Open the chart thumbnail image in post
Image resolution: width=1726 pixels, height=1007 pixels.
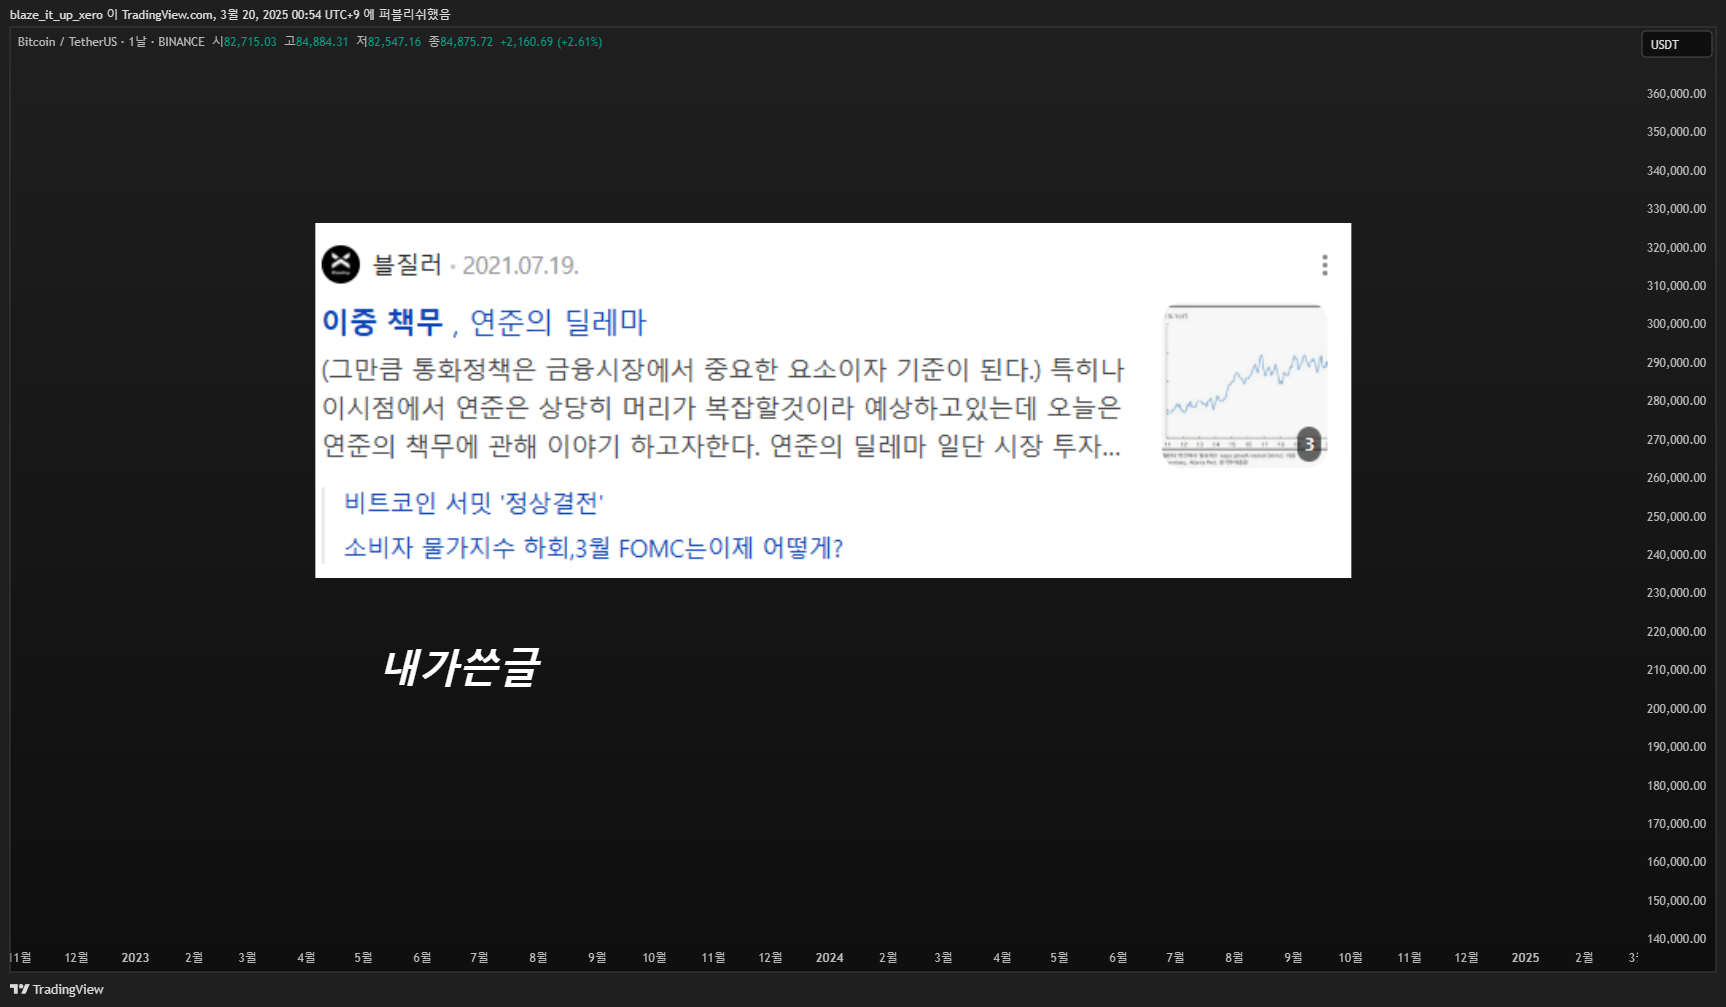pos(1245,386)
